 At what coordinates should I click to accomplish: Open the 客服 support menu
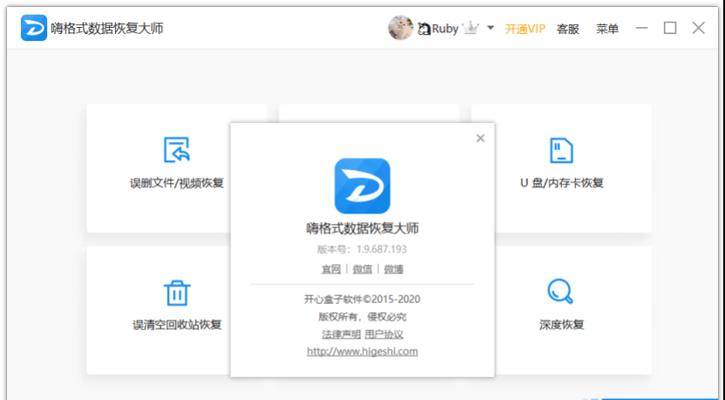[x=568, y=29]
